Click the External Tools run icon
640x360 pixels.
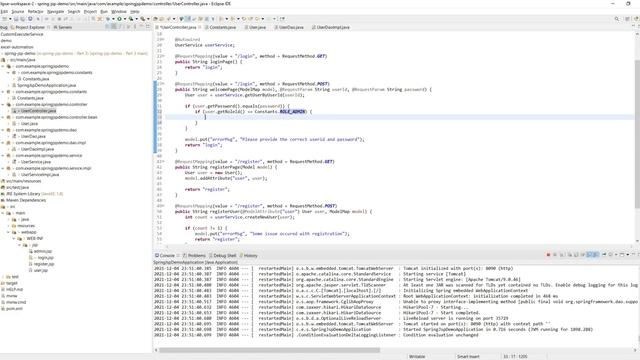[142, 19]
